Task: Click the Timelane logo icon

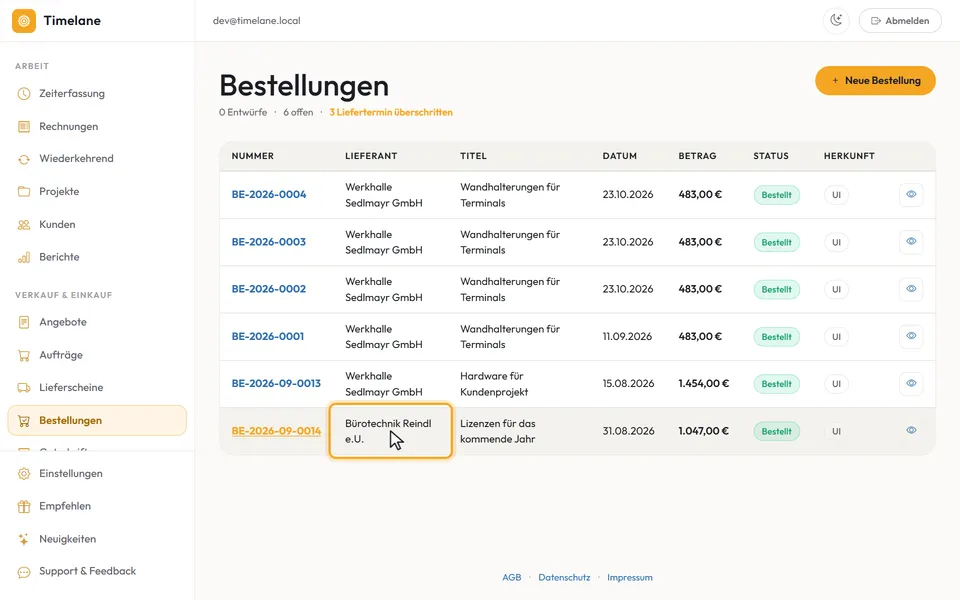Action: point(24,21)
